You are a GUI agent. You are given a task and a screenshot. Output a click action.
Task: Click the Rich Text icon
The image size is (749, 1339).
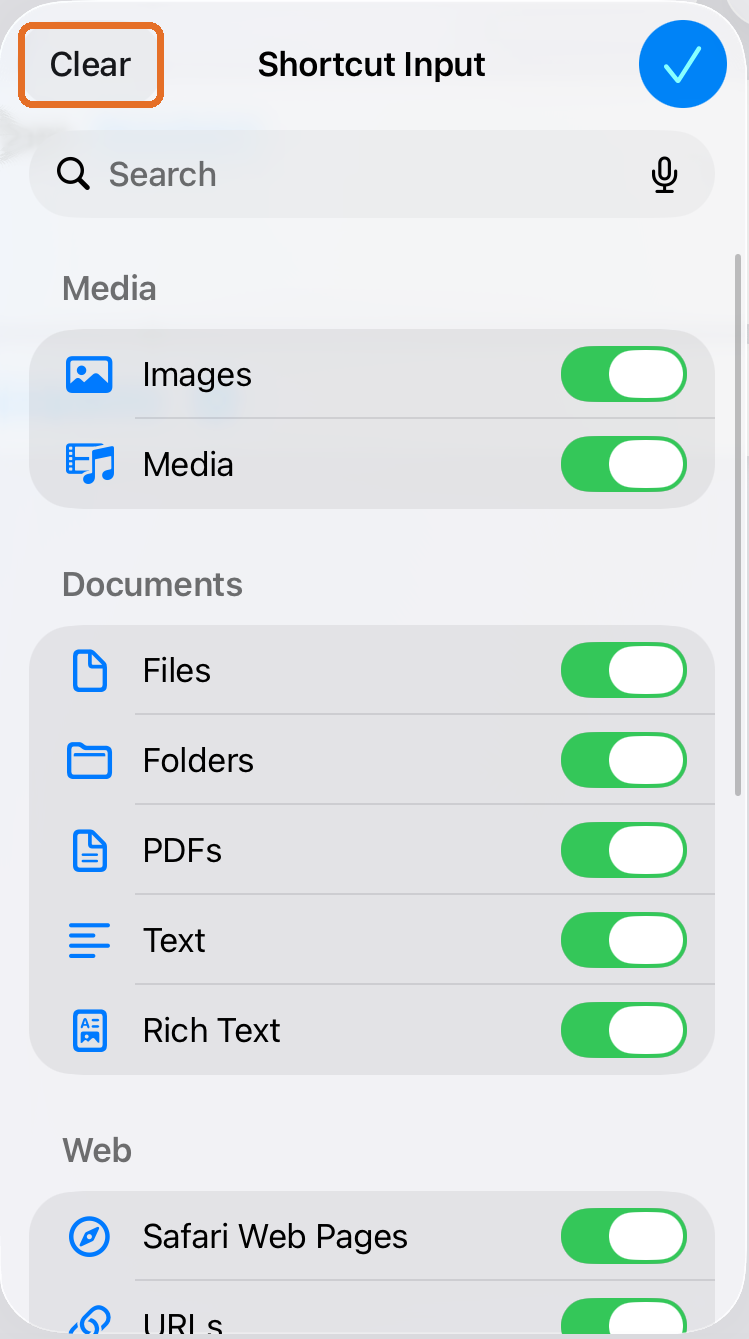click(90, 1030)
